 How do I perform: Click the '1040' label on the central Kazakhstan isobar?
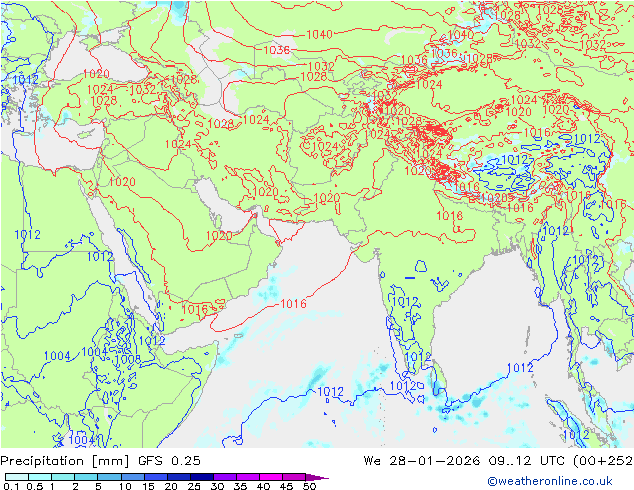pos(319,34)
